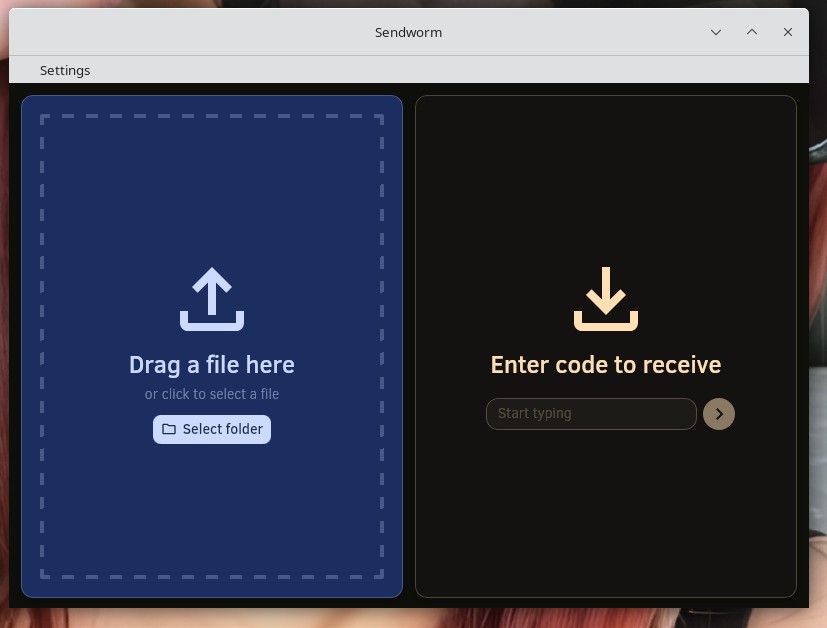Click the desktop wallpaper beside the window

[x=818, y=300]
